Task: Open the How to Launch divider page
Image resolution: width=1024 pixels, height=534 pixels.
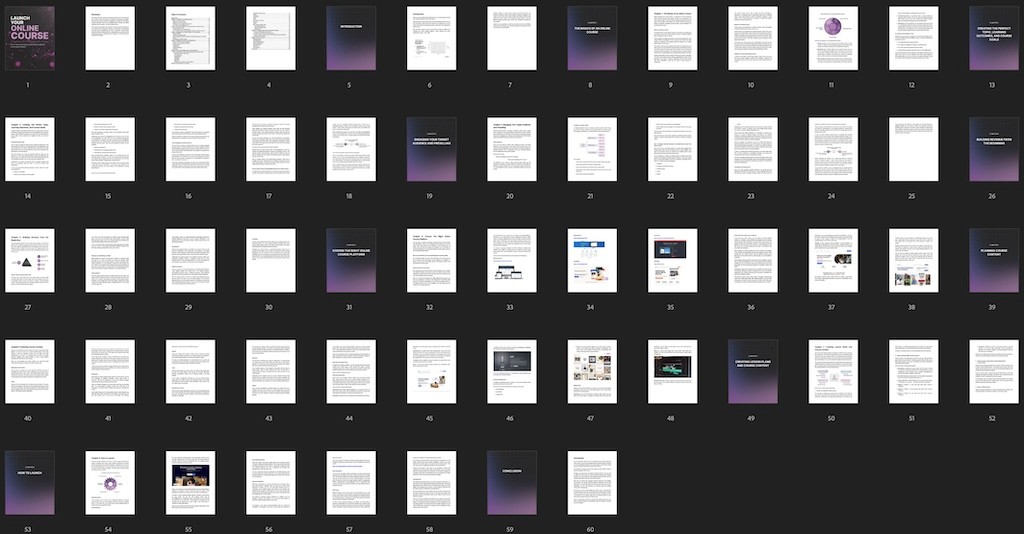Action: coord(30,482)
